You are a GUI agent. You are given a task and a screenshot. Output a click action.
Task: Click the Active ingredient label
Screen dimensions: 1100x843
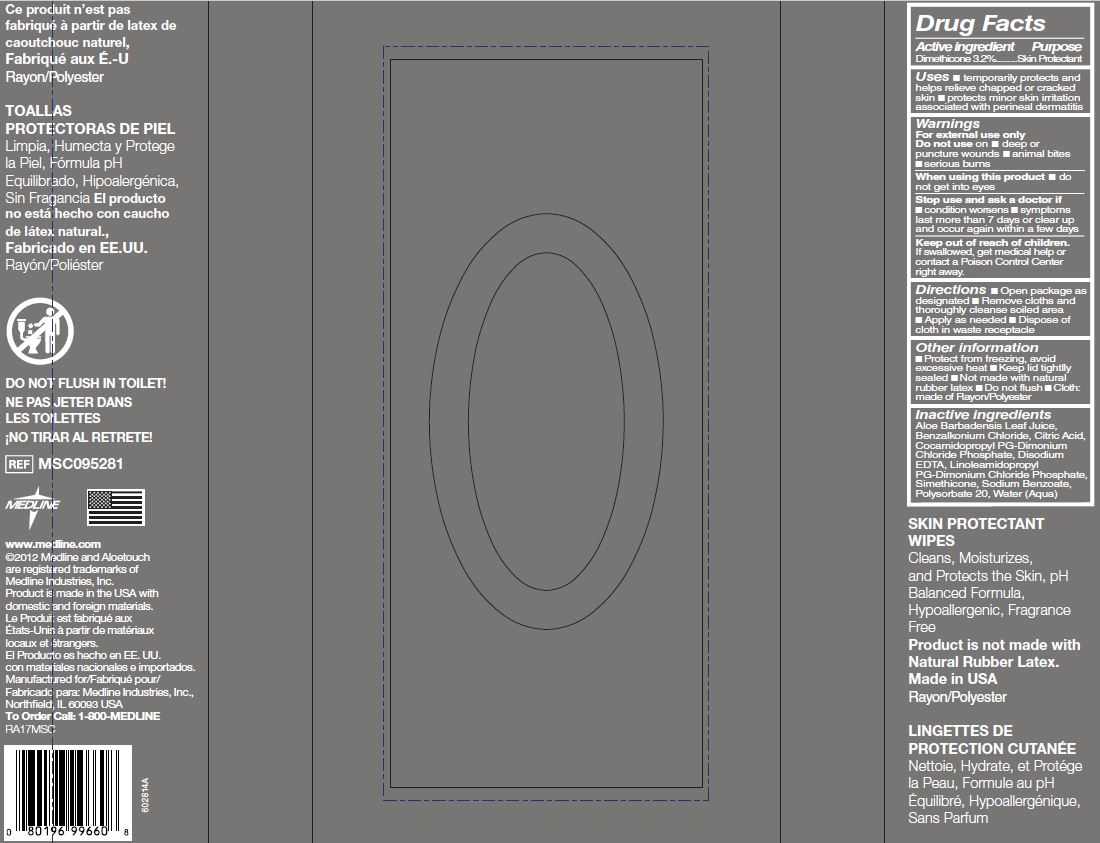pos(964,47)
